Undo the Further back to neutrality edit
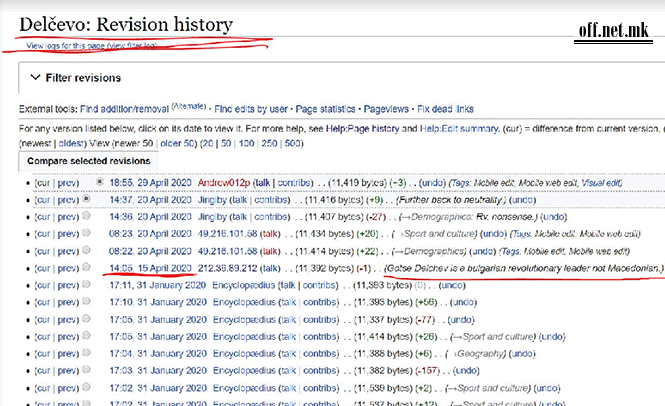 pos(522,200)
